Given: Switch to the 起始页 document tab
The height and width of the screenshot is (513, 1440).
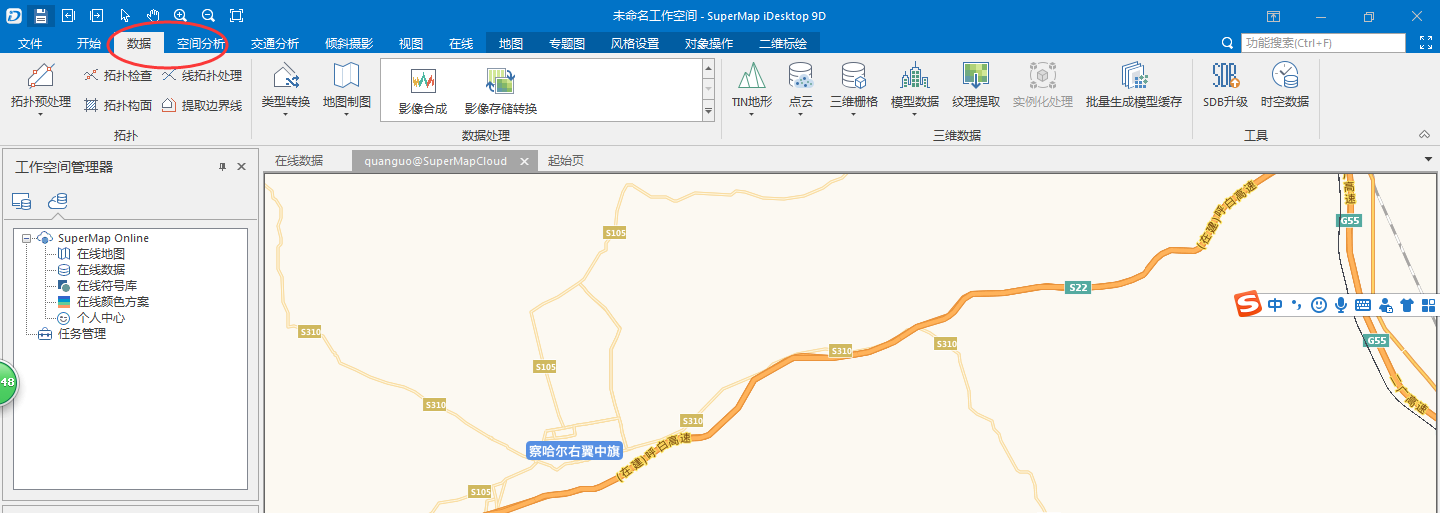Looking at the screenshot, I should click(566, 160).
